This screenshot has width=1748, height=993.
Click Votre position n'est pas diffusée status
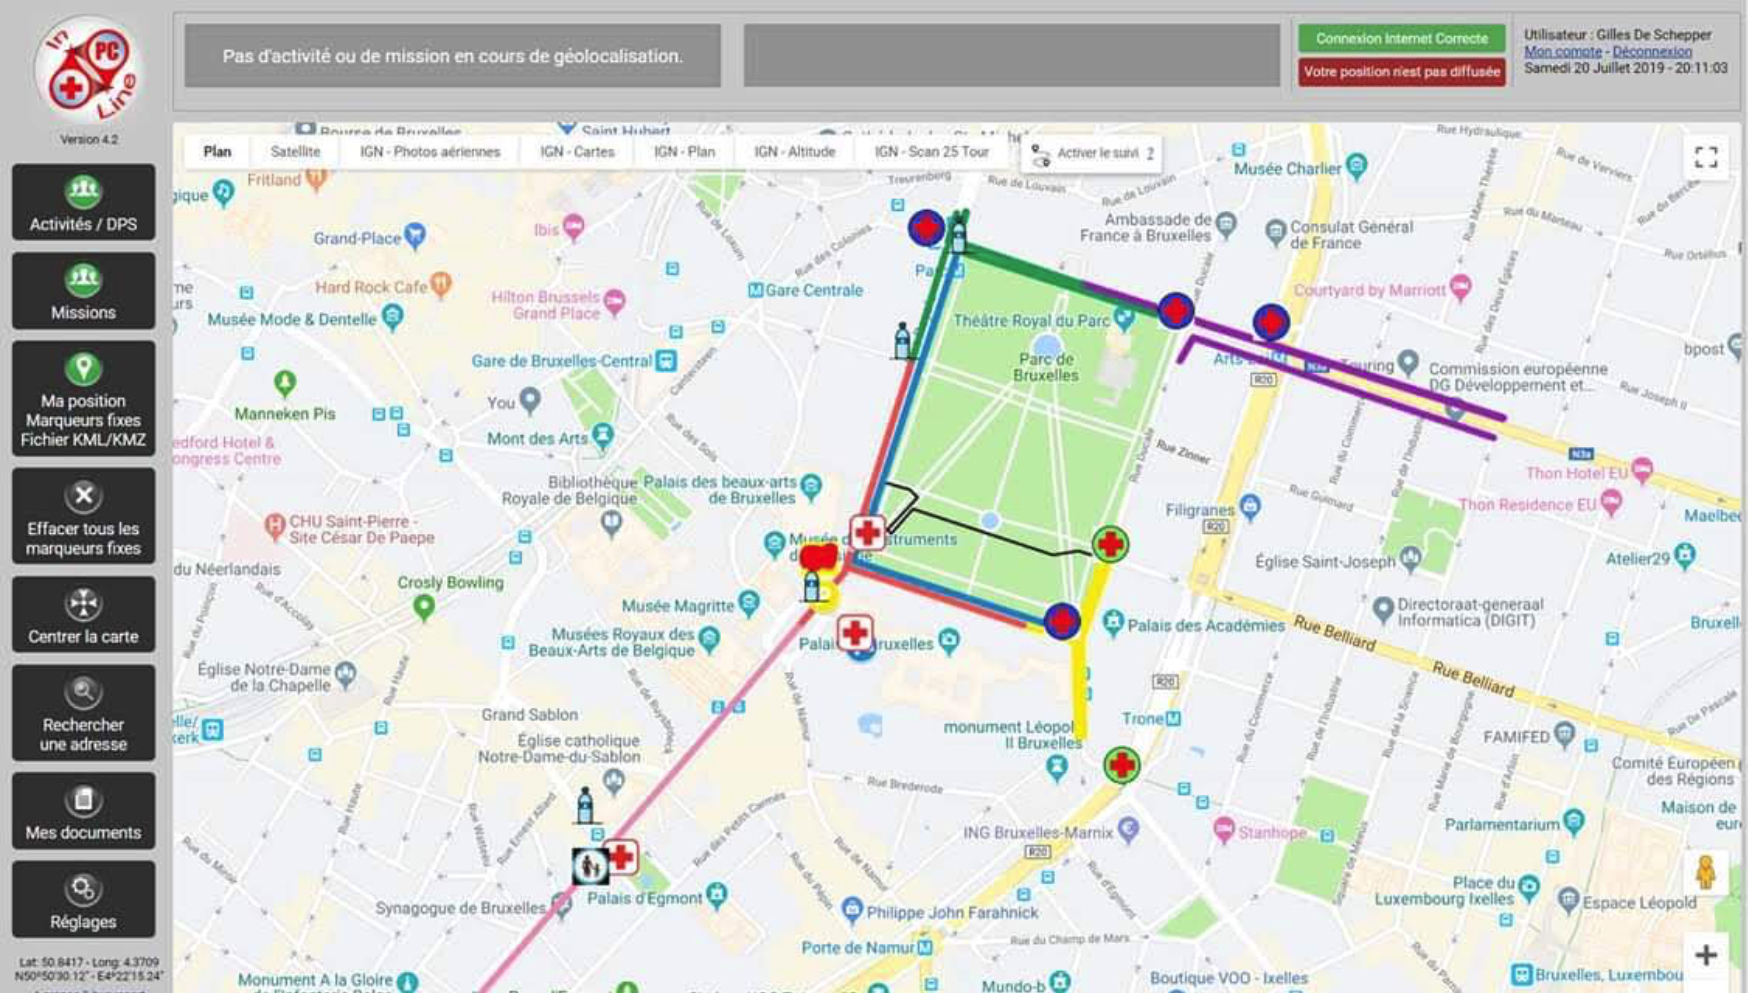[x=1401, y=72]
